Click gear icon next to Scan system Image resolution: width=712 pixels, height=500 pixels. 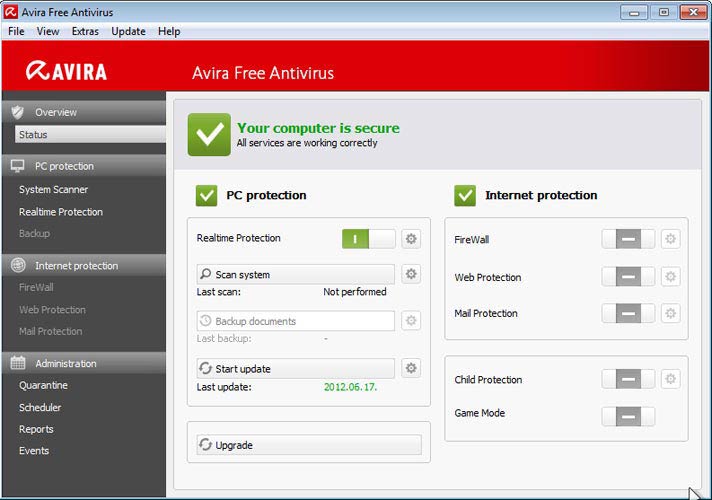click(411, 274)
